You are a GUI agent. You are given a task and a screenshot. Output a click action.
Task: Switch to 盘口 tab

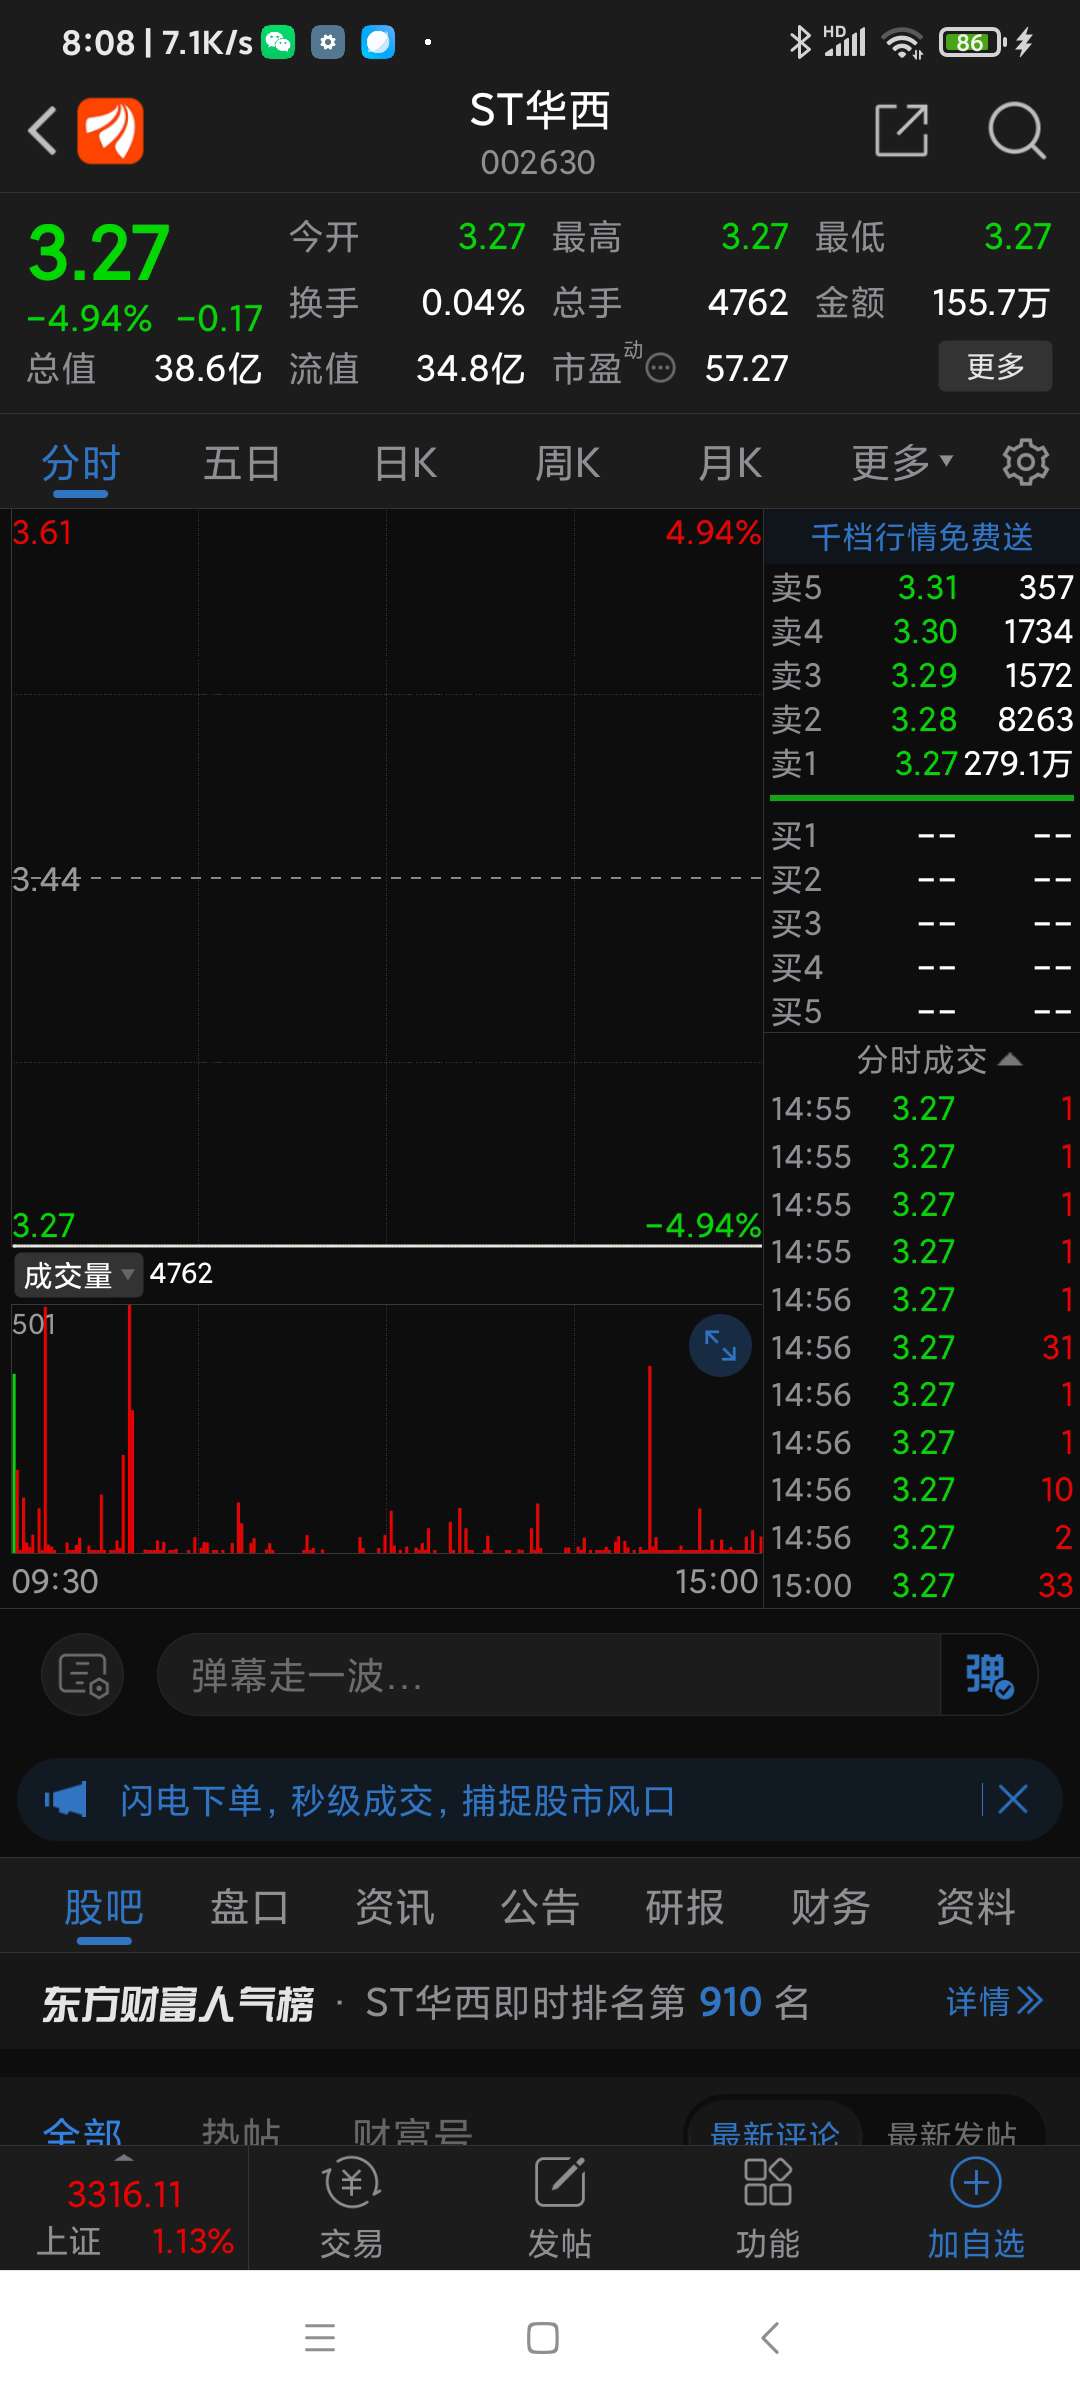[x=249, y=1907]
